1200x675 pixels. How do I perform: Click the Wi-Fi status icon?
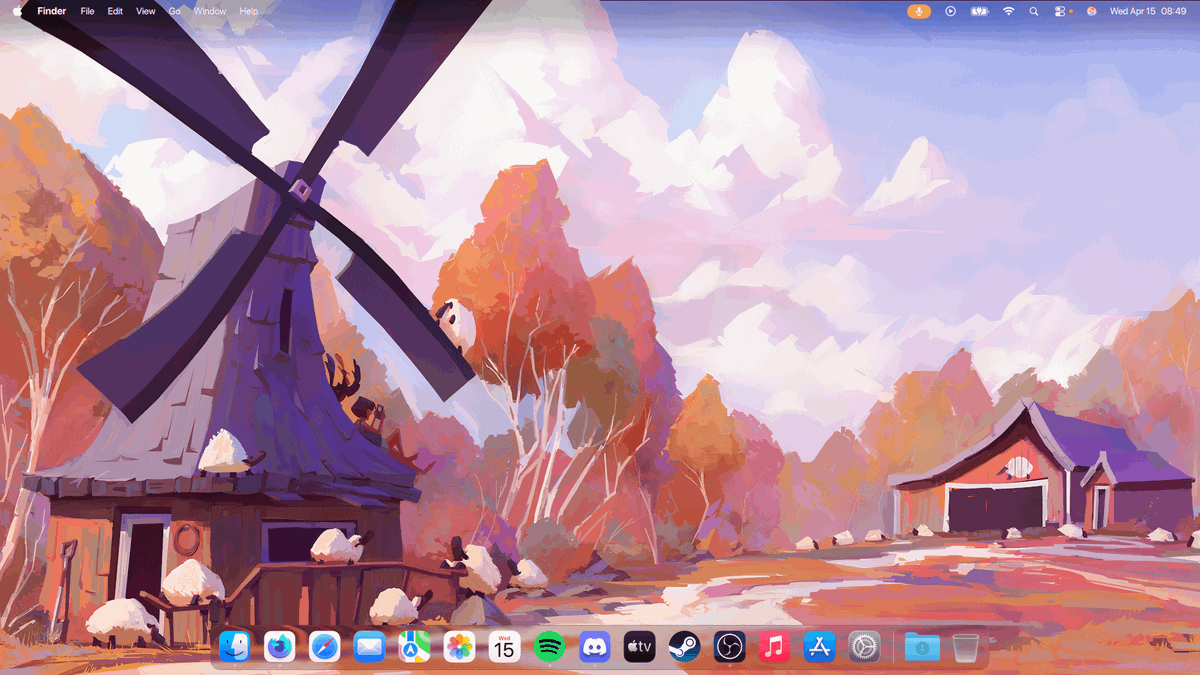(x=1008, y=11)
